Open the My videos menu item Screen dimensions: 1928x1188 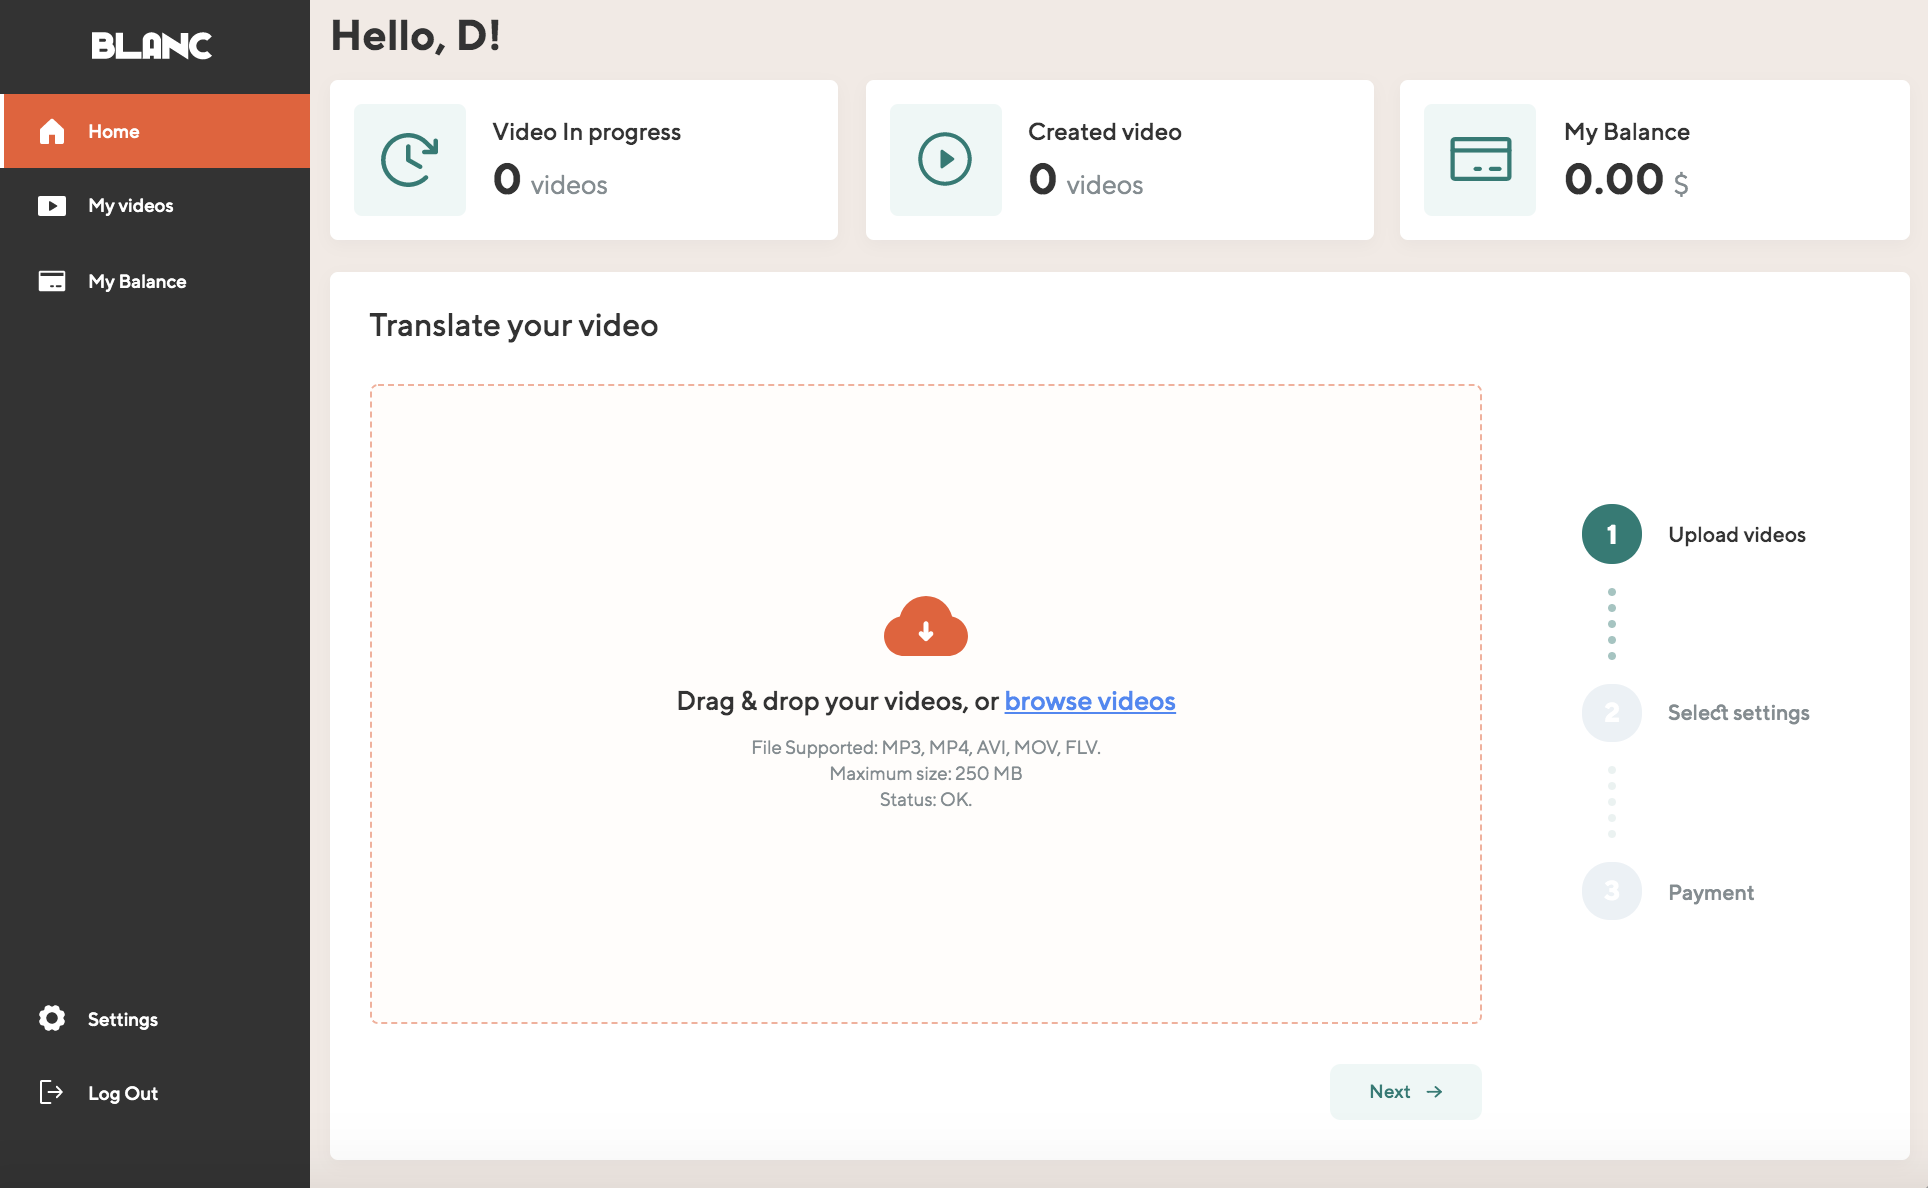point(131,206)
